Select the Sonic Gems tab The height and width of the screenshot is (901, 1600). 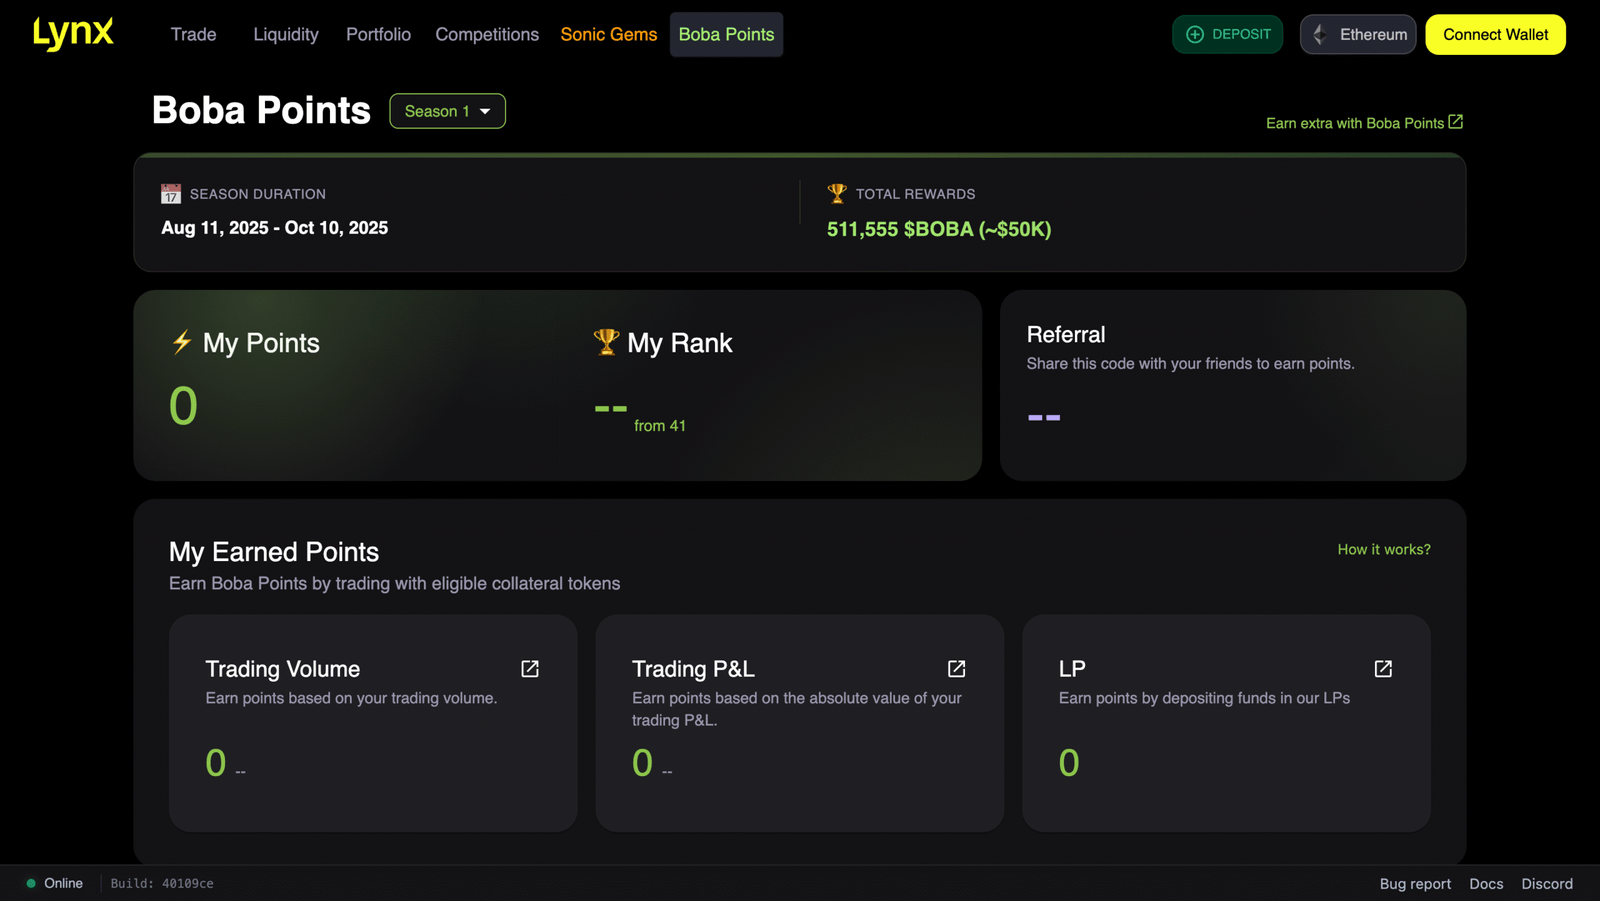pos(608,34)
